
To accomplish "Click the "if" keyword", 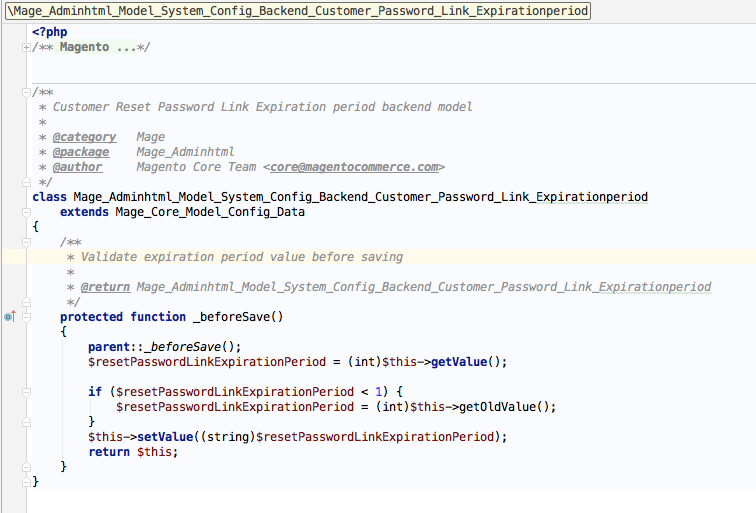I will click(94, 392).
